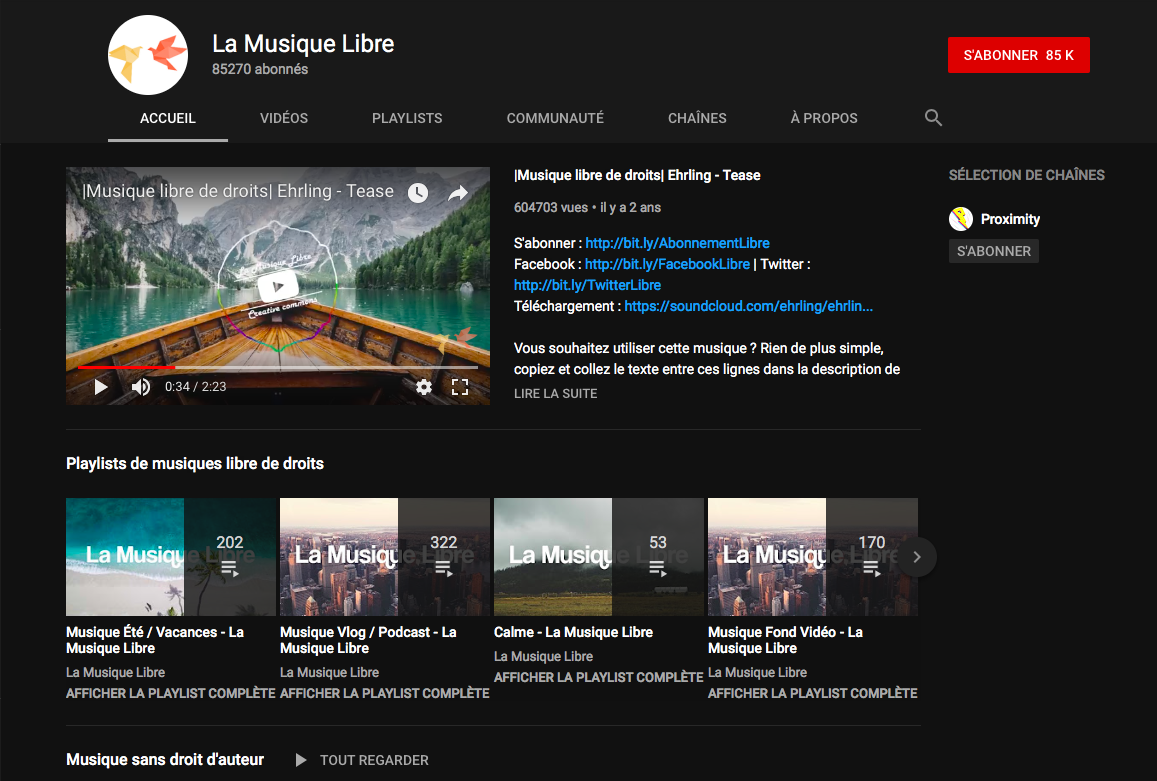Show complete Musique Fond Vidéo playlist

click(812, 693)
